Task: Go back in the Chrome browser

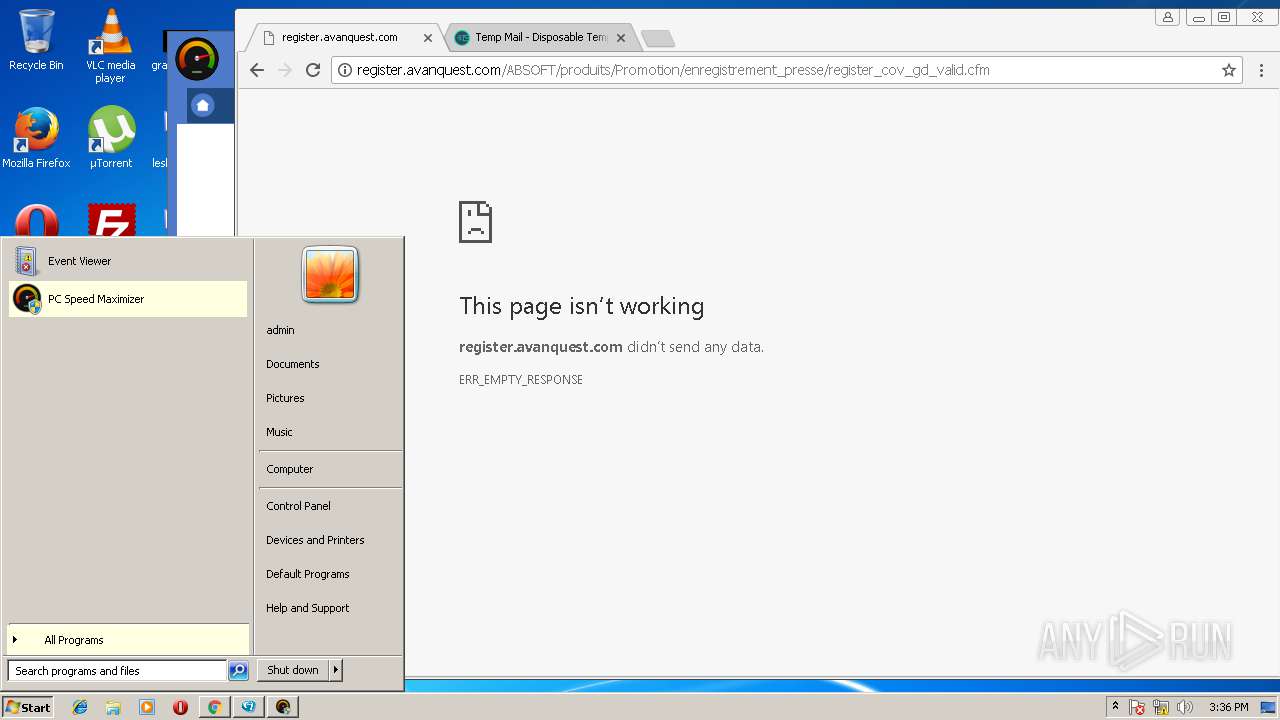Action: pos(257,70)
